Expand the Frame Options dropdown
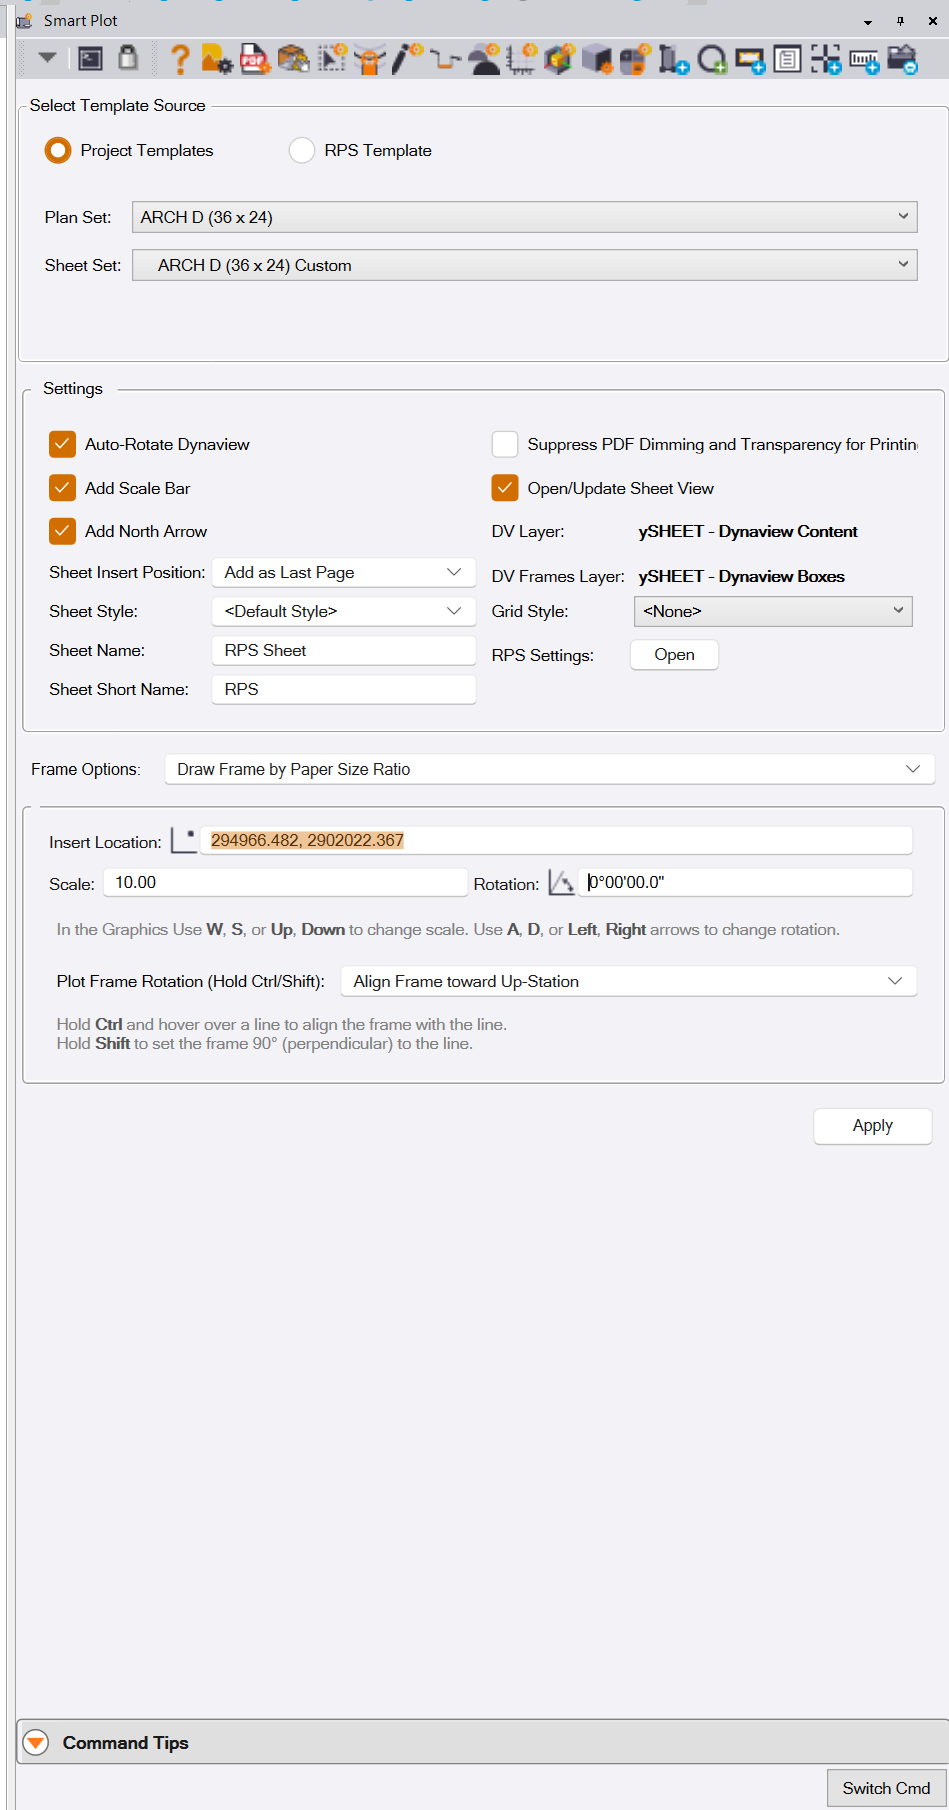This screenshot has width=949, height=1810. pyautogui.click(x=549, y=769)
